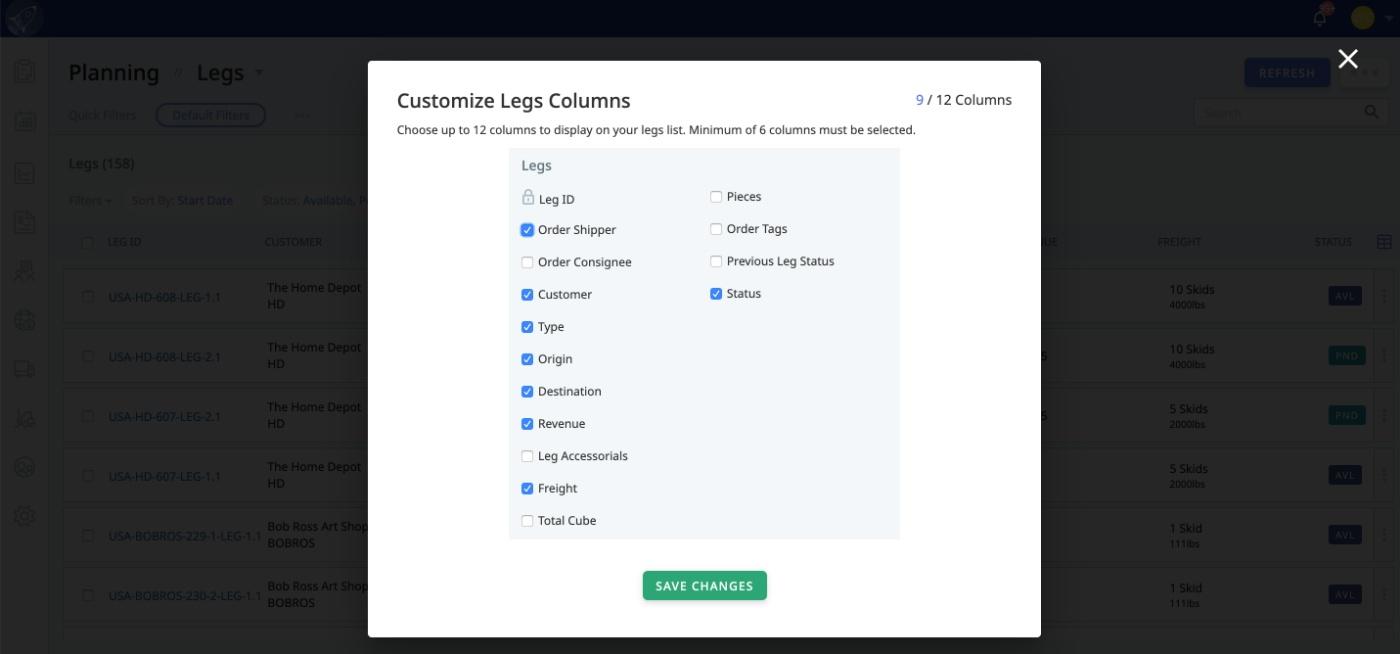Open the clipboard icon in the left sidebar
The width and height of the screenshot is (1400, 654).
coord(24,72)
